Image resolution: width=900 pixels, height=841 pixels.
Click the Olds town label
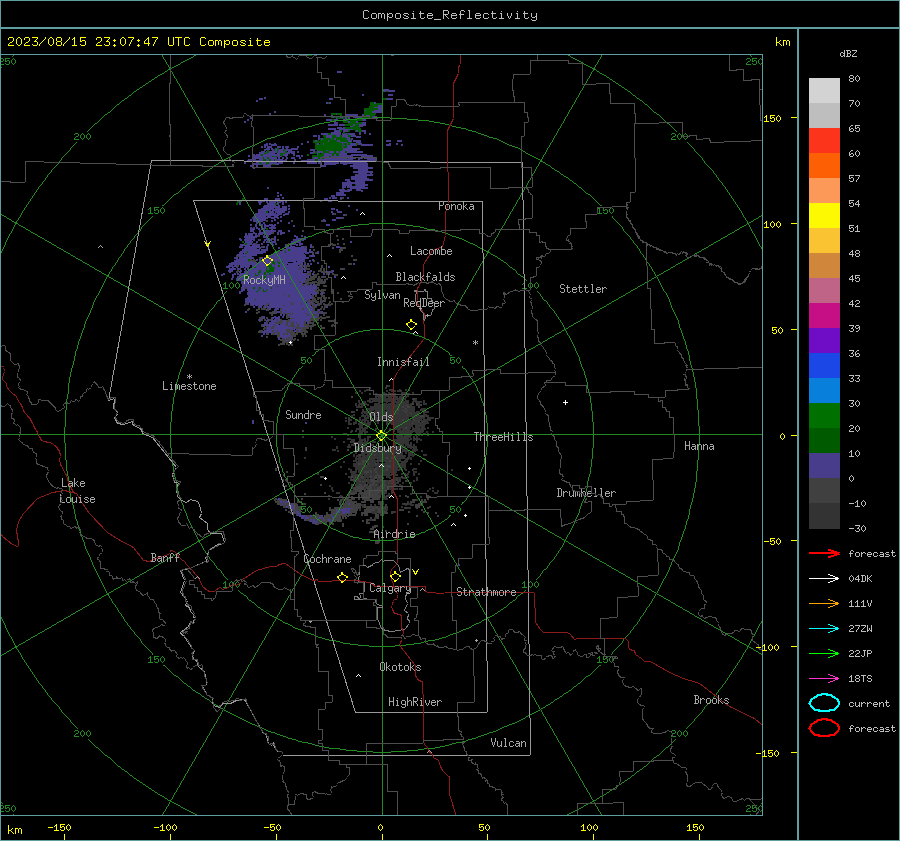(x=381, y=417)
